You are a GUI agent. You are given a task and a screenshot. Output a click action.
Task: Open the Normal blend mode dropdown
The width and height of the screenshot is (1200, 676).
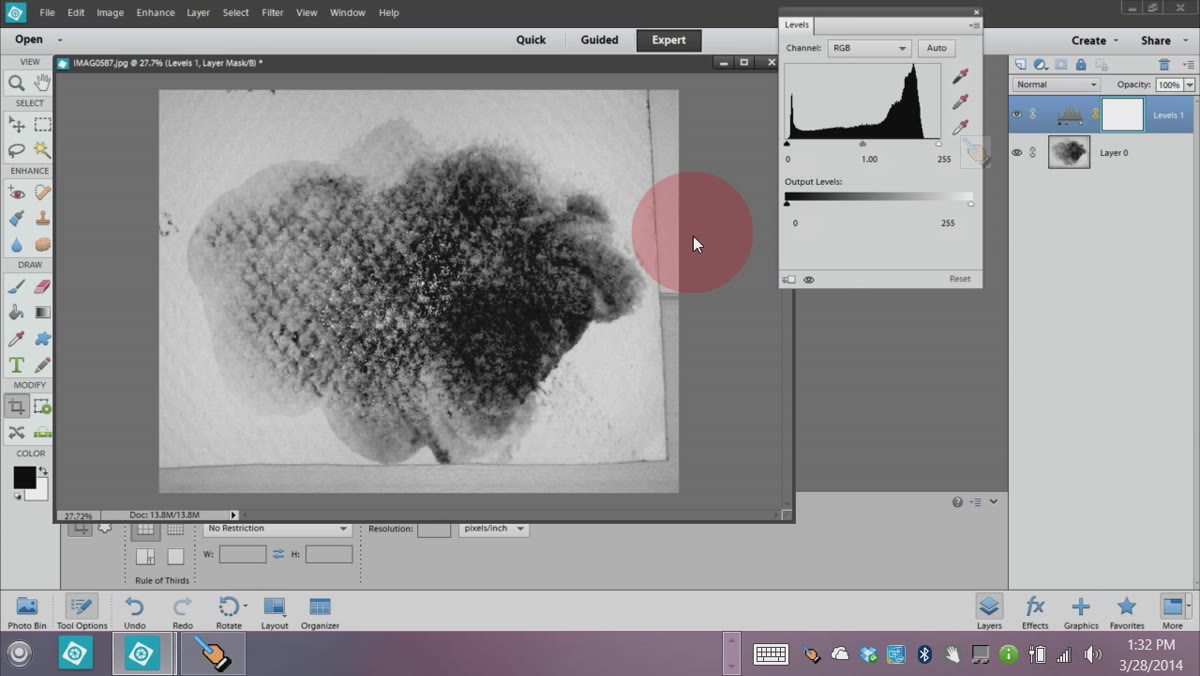tap(1056, 85)
